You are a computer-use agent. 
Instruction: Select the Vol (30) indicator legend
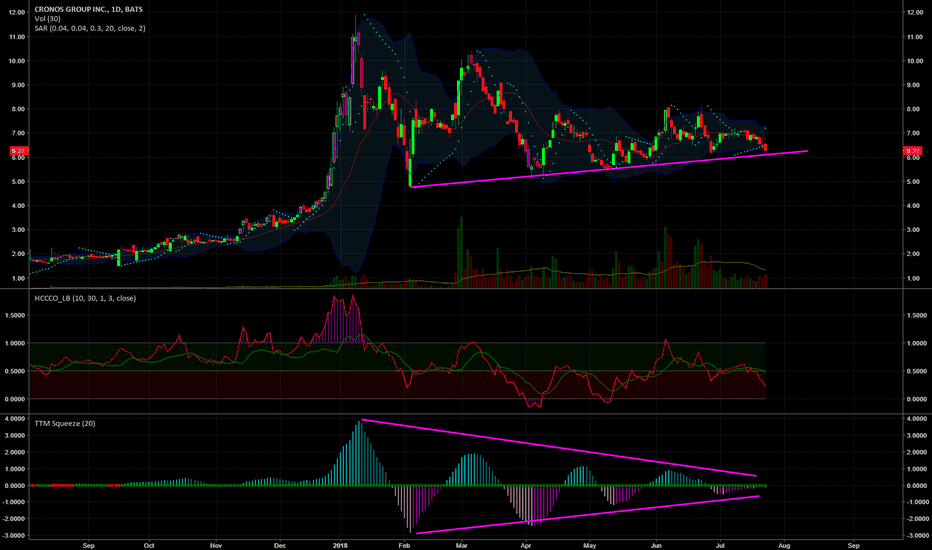pos(48,19)
